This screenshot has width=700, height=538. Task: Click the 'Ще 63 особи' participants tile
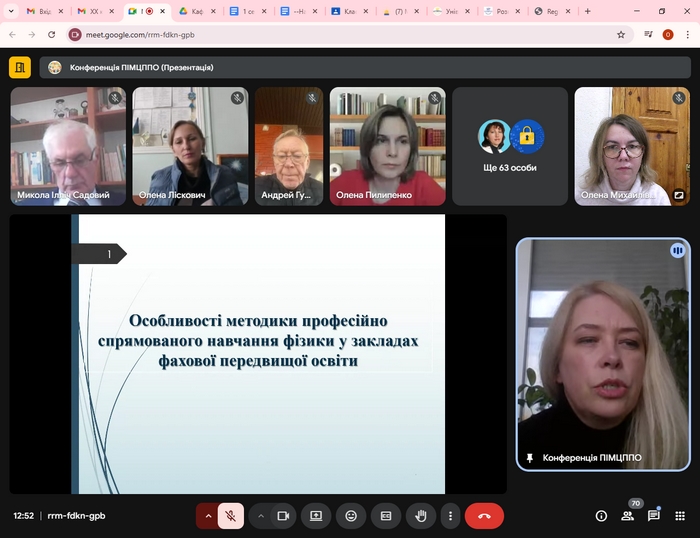click(510, 146)
